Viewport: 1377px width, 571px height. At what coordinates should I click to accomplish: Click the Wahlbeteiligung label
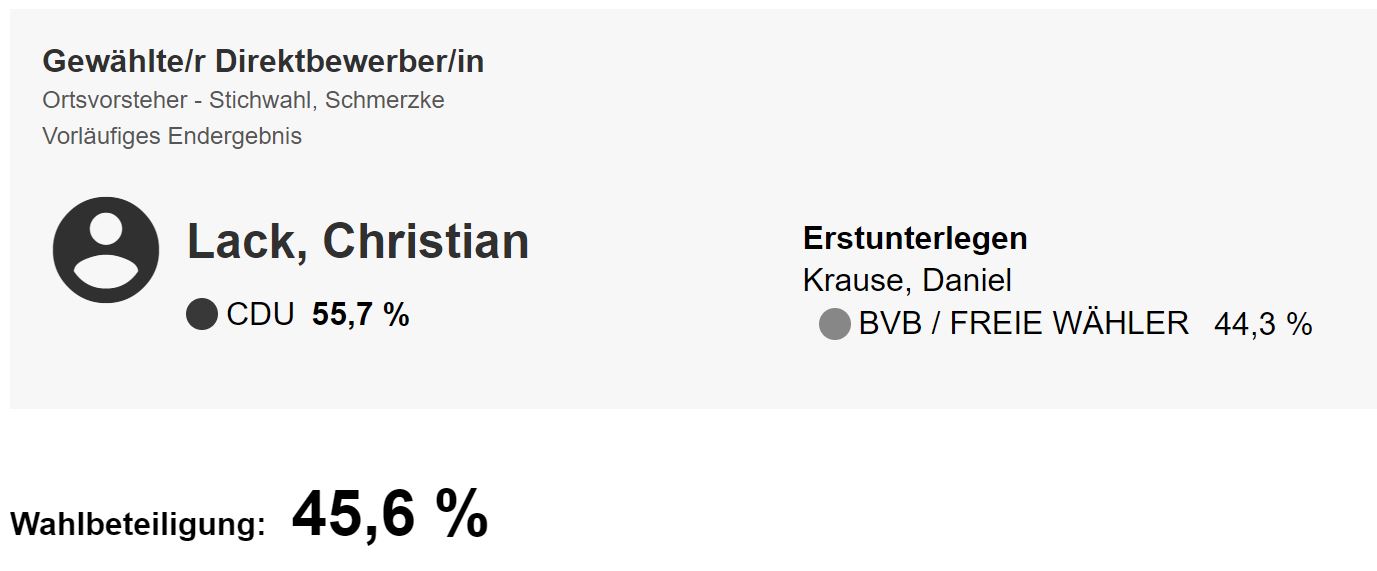(x=138, y=524)
